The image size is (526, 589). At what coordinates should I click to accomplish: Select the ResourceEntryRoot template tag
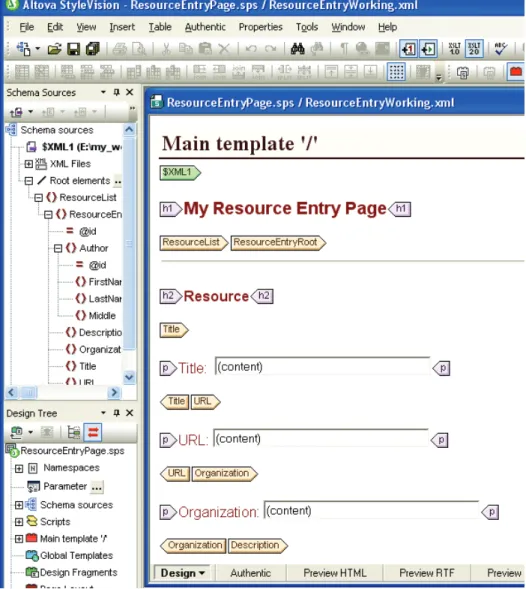[x=278, y=243]
